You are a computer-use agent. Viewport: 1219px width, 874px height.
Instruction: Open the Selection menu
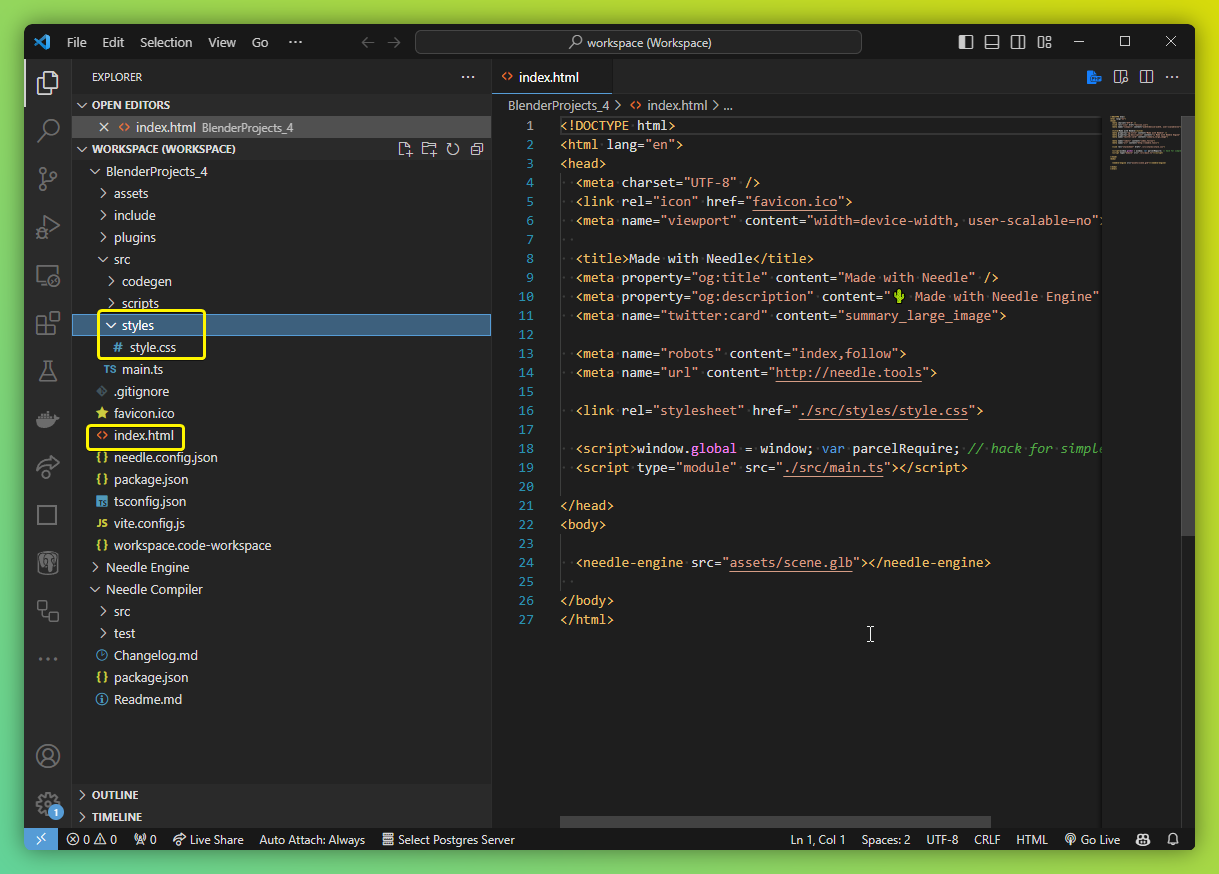click(x=166, y=42)
